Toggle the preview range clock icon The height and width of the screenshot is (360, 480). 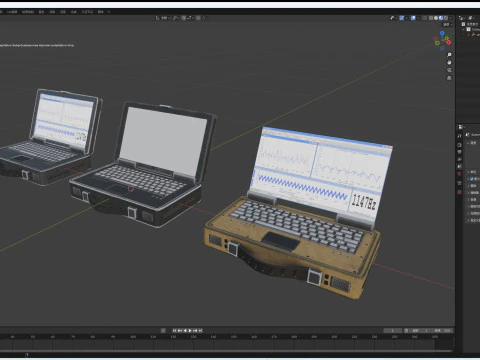[x=406, y=330]
